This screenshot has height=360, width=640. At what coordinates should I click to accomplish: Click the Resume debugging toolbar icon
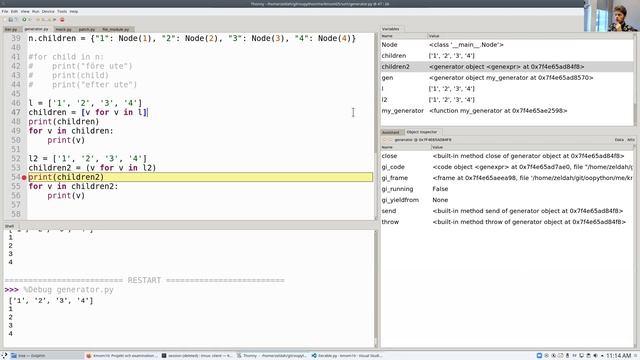tap(54, 20)
